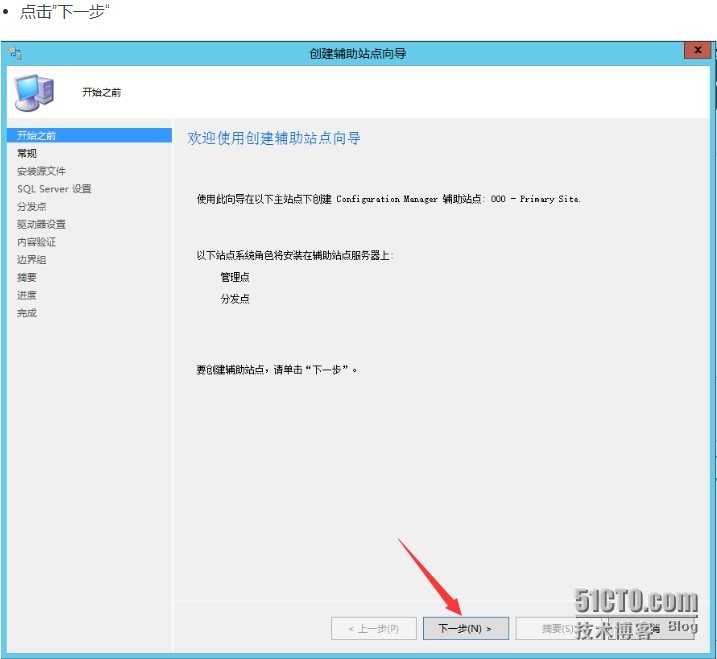Close the 创建辅助站点向导 wizard window
This screenshot has height=659, width=717.
tap(697, 50)
